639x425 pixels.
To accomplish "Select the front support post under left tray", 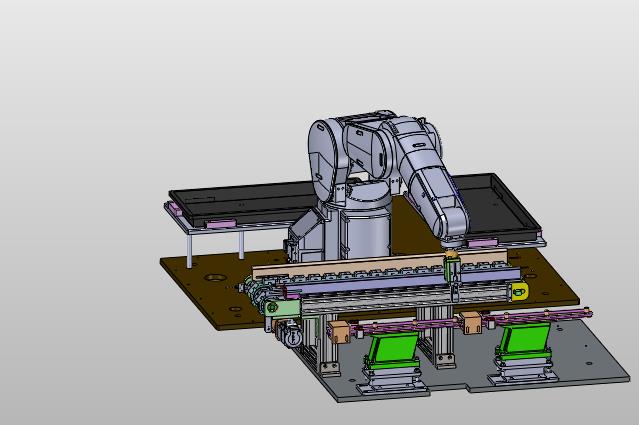I will tap(189, 250).
